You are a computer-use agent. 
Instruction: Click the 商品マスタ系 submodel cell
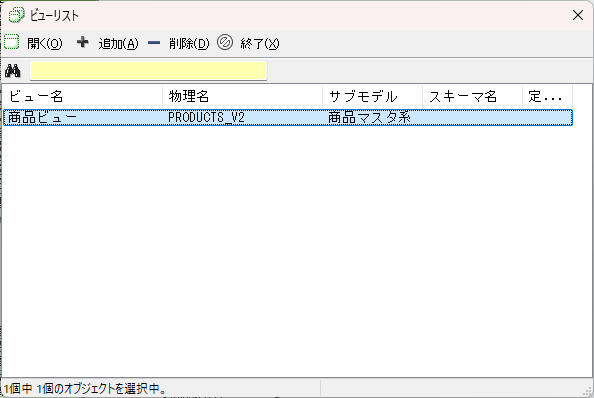(369, 117)
